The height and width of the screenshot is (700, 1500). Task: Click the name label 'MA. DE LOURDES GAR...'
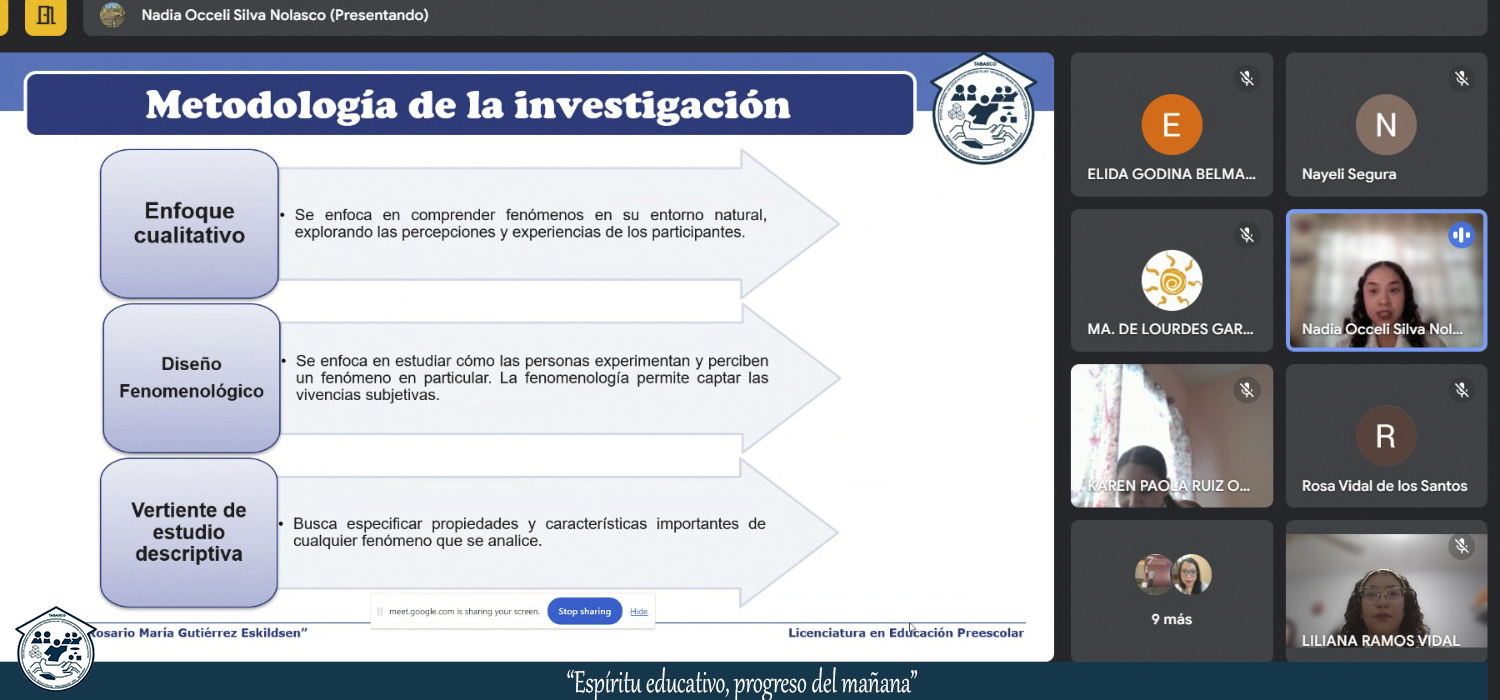click(x=1170, y=329)
